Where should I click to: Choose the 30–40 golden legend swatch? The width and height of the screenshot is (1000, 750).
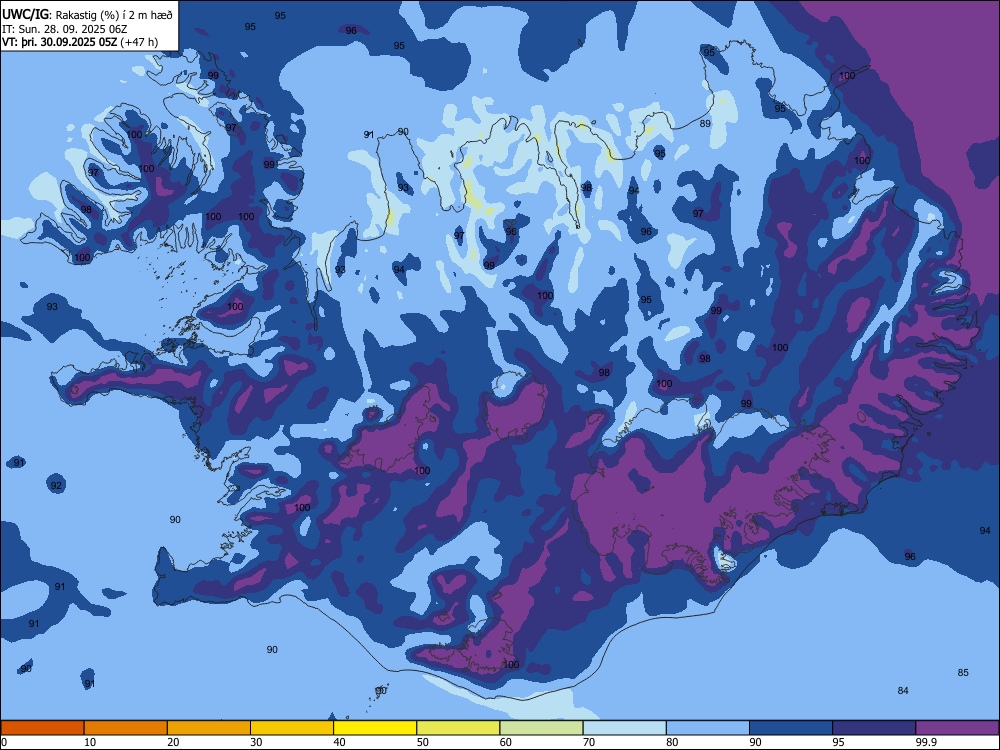point(292,728)
